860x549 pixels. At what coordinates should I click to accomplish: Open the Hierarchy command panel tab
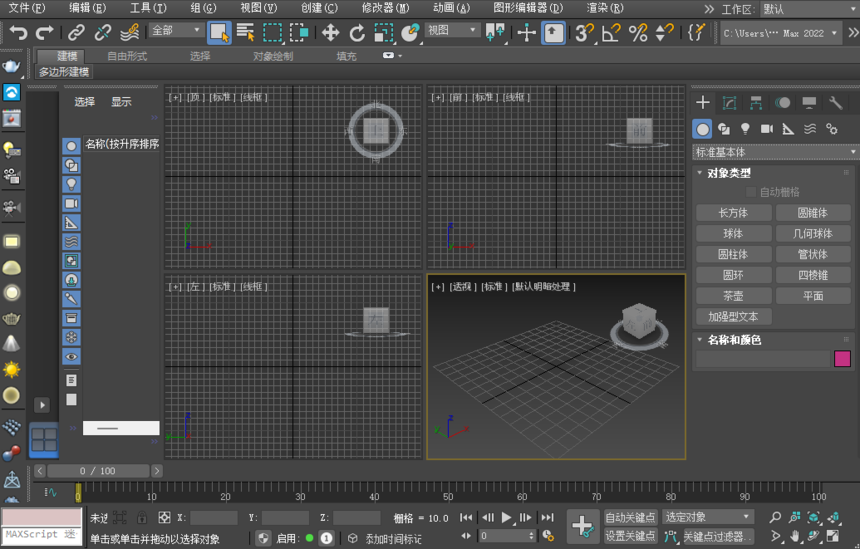coord(756,103)
